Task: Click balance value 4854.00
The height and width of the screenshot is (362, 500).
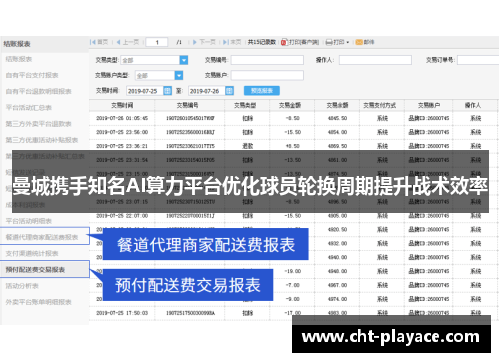Action: [x=337, y=132]
